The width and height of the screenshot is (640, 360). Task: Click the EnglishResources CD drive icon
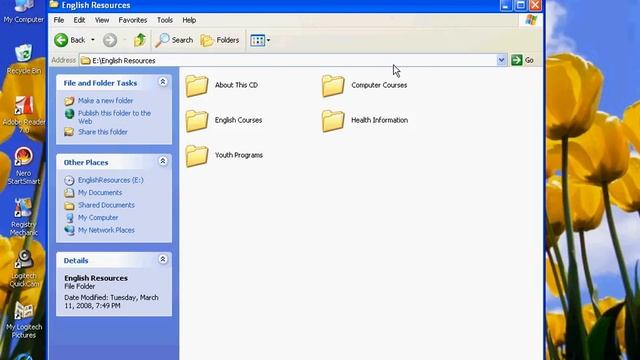pyautogui.click(x=69, y=180)
